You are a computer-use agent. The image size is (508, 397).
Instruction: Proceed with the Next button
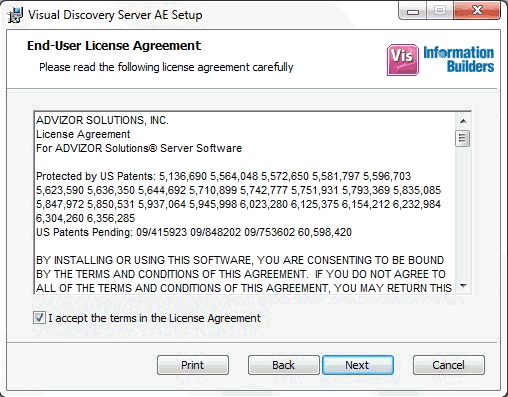tap(358, 365)
